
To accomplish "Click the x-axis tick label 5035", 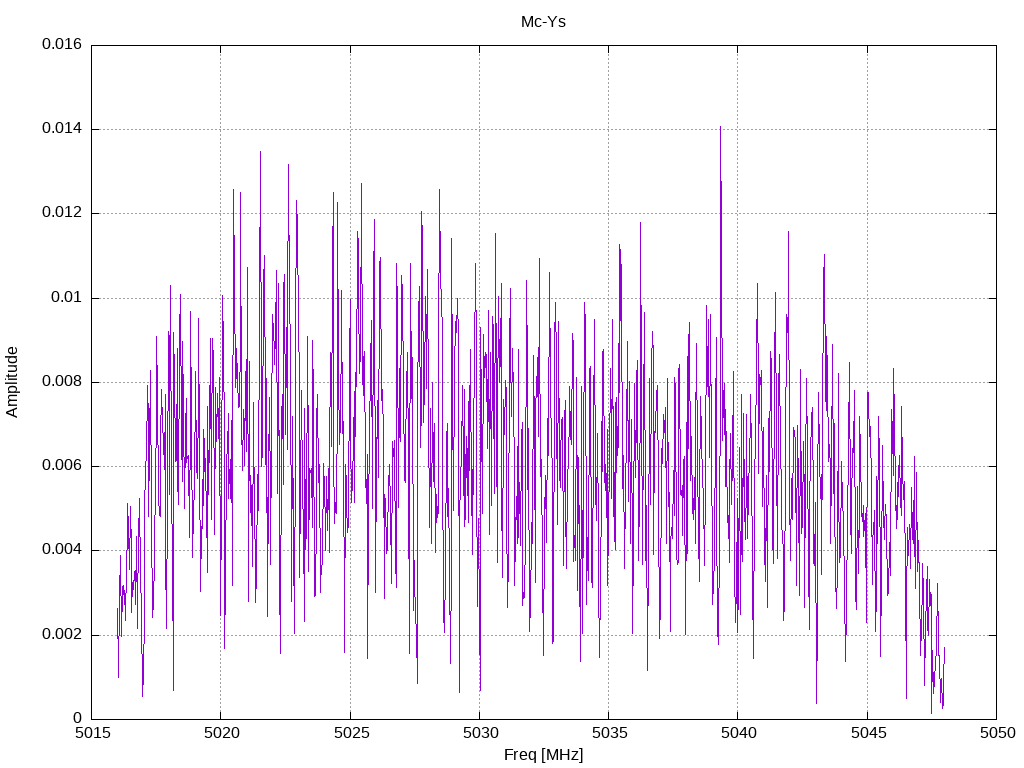I will (609, 733).
